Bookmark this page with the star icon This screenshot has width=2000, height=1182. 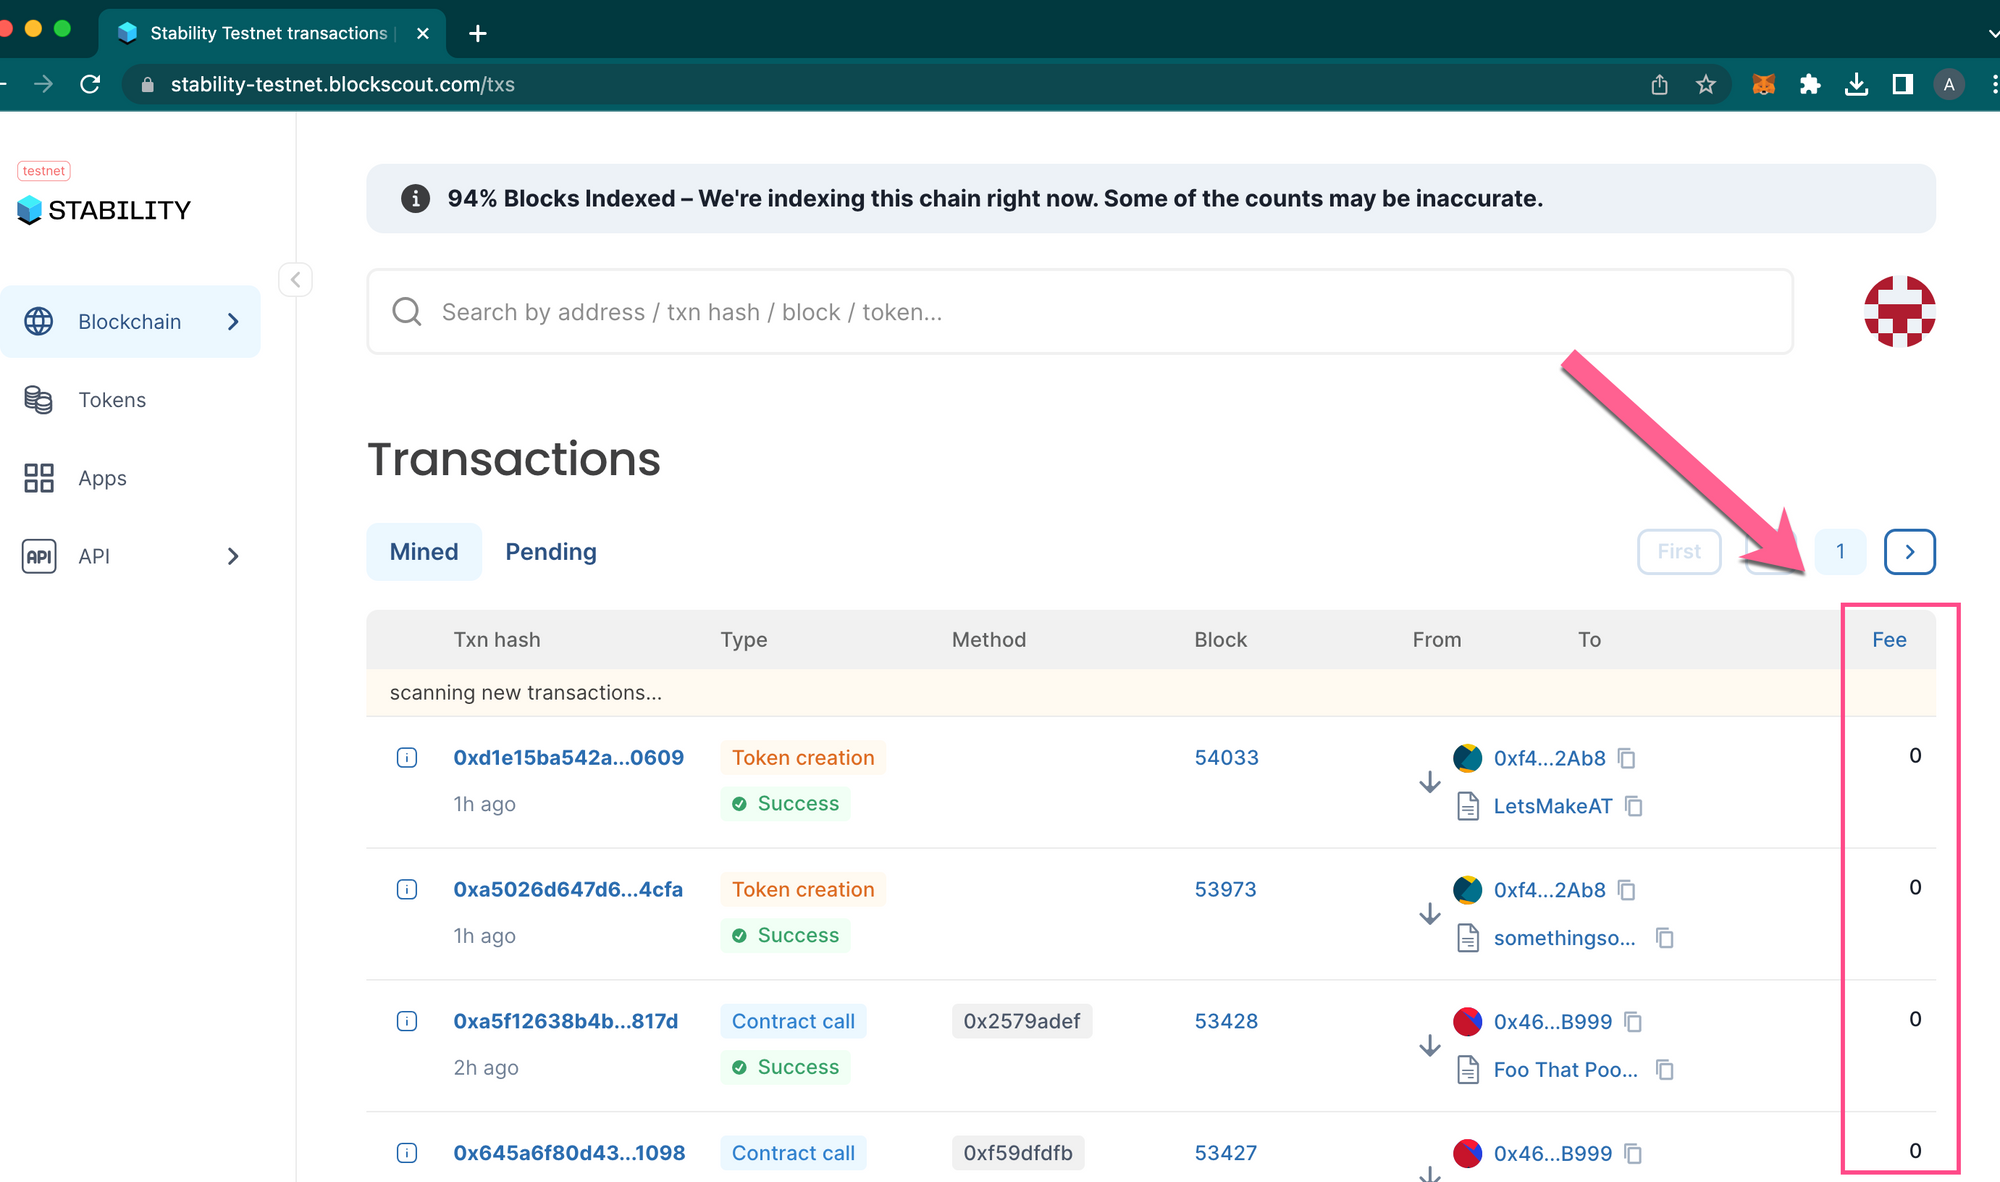[x=1706, y=84]
